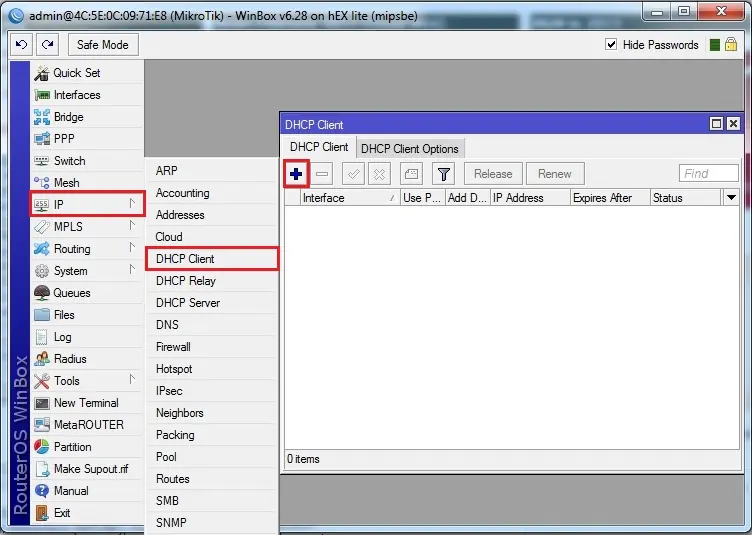752x535 pixels.
Task: Click the minus Remove button
Action: tap(322, 174)
